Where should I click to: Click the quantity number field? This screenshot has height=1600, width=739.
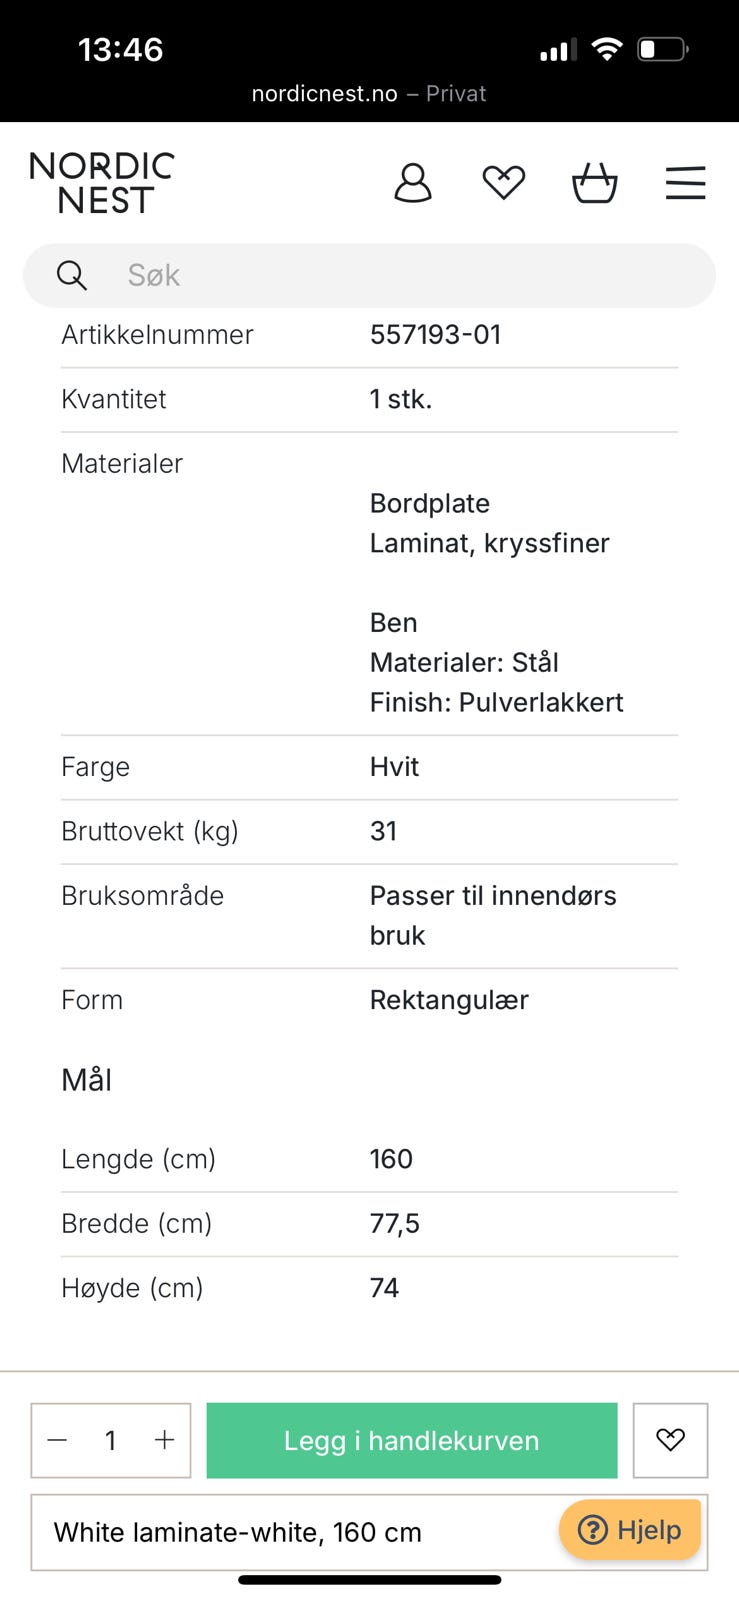click(111, 1440)
